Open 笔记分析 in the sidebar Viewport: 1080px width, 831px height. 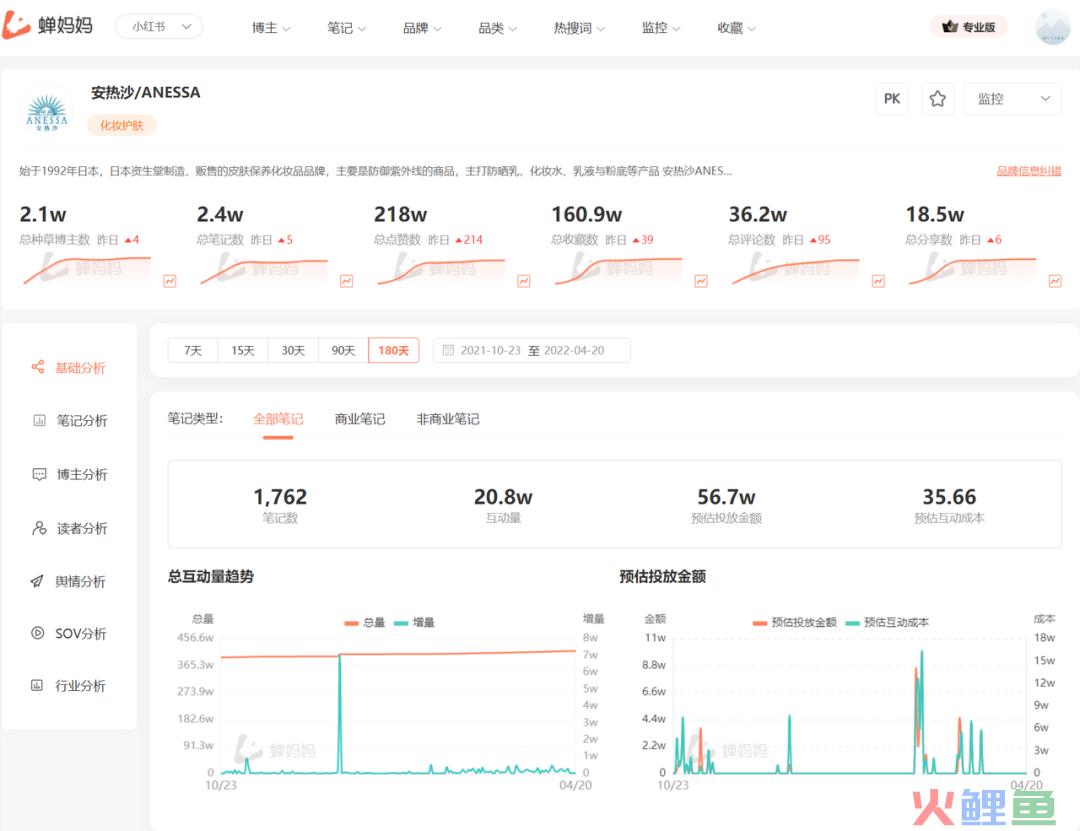click(x=69, y=420)
